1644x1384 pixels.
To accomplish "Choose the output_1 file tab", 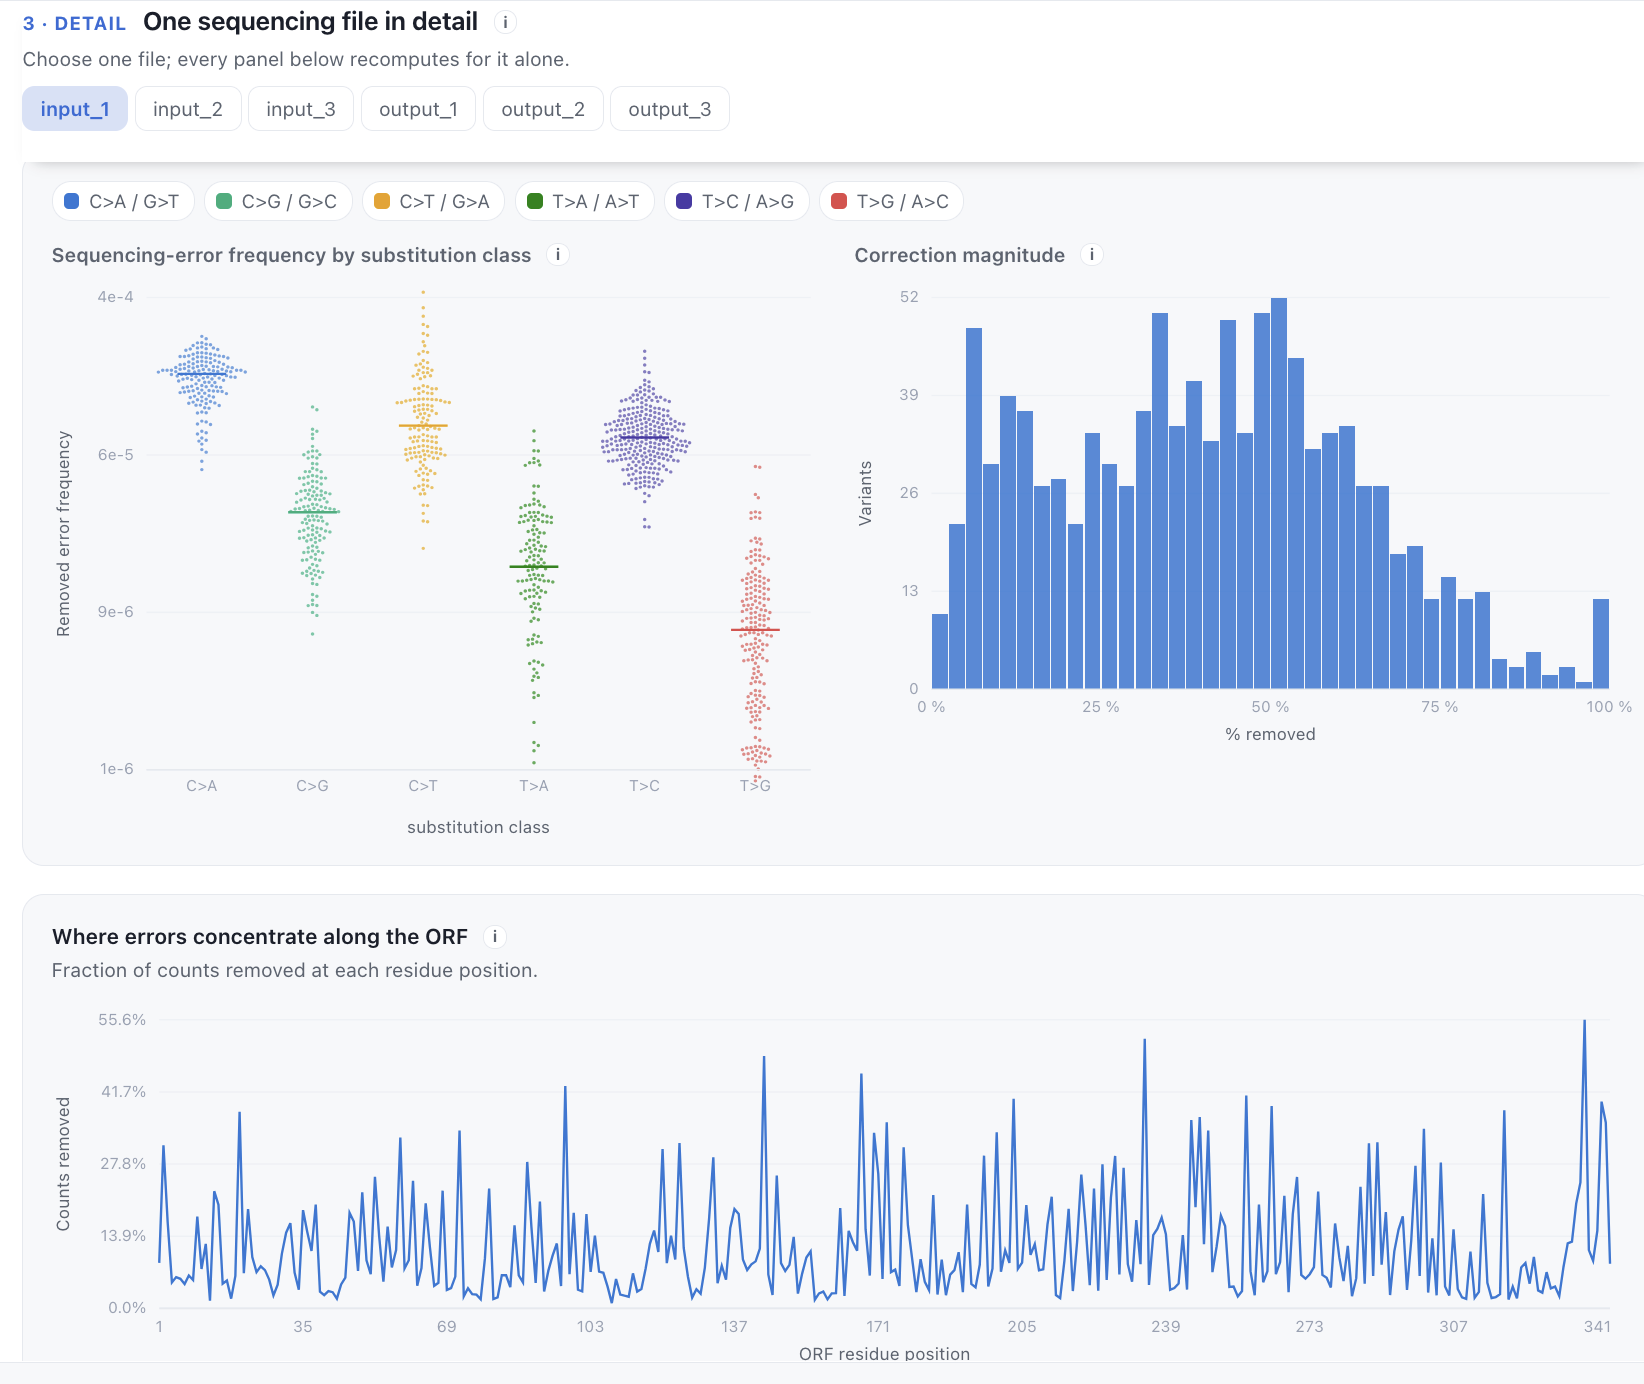I will pos(418,109).
